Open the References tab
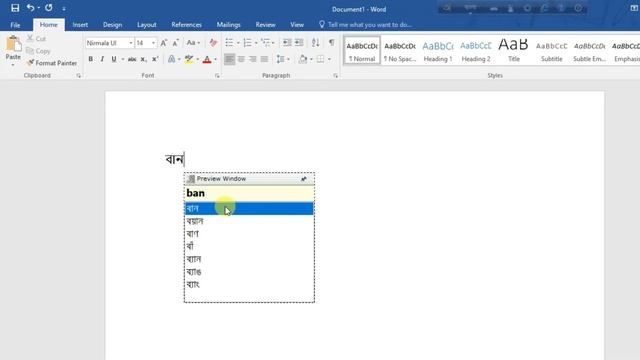The height and width of the screenshot is (360, 640). 186,25
